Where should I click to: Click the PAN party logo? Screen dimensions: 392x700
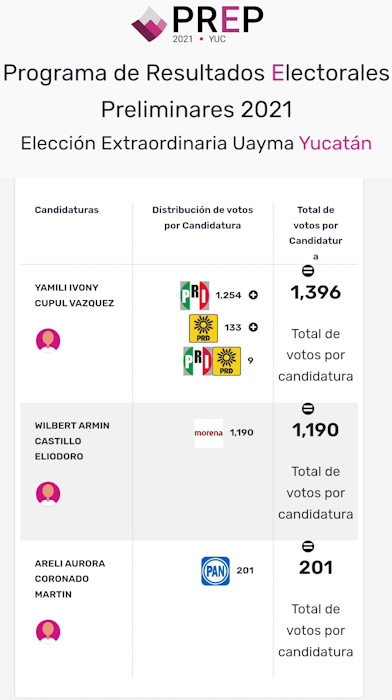tap(216, 571)
